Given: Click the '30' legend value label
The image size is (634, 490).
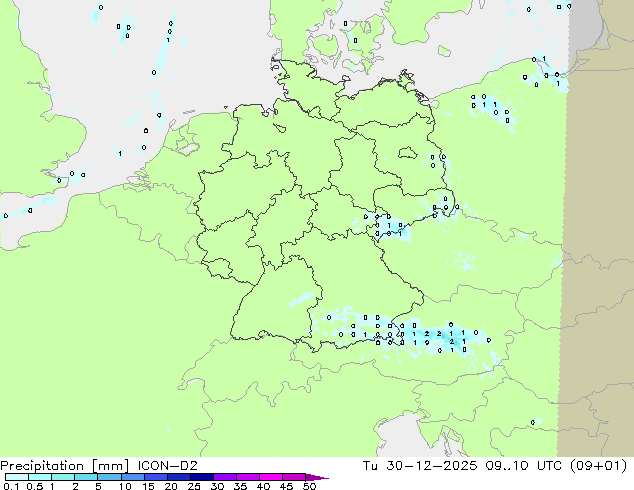Looking at the screenshot, I should [217, 486].
